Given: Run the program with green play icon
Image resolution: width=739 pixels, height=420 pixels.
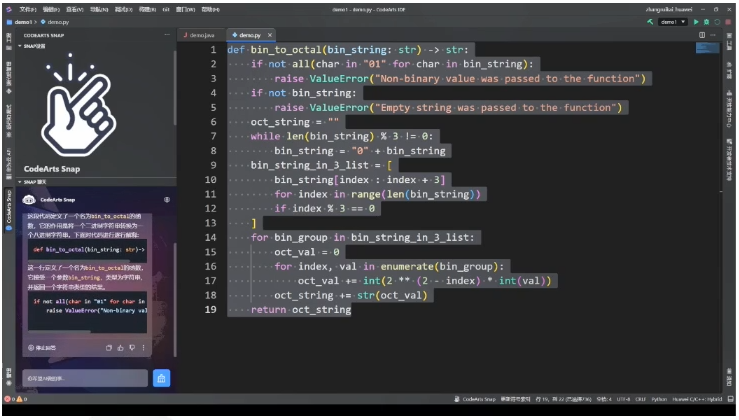Looking at the screenshot, I should pos(696,22).
